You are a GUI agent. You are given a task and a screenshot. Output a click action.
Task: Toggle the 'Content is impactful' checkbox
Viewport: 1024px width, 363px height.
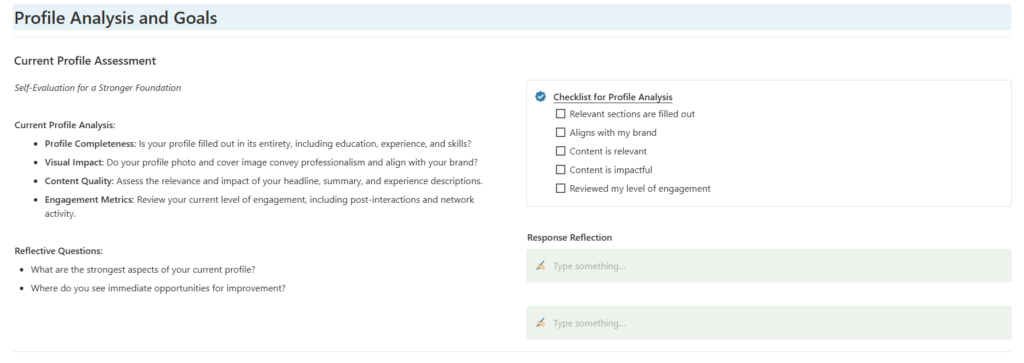pos(560,170)
